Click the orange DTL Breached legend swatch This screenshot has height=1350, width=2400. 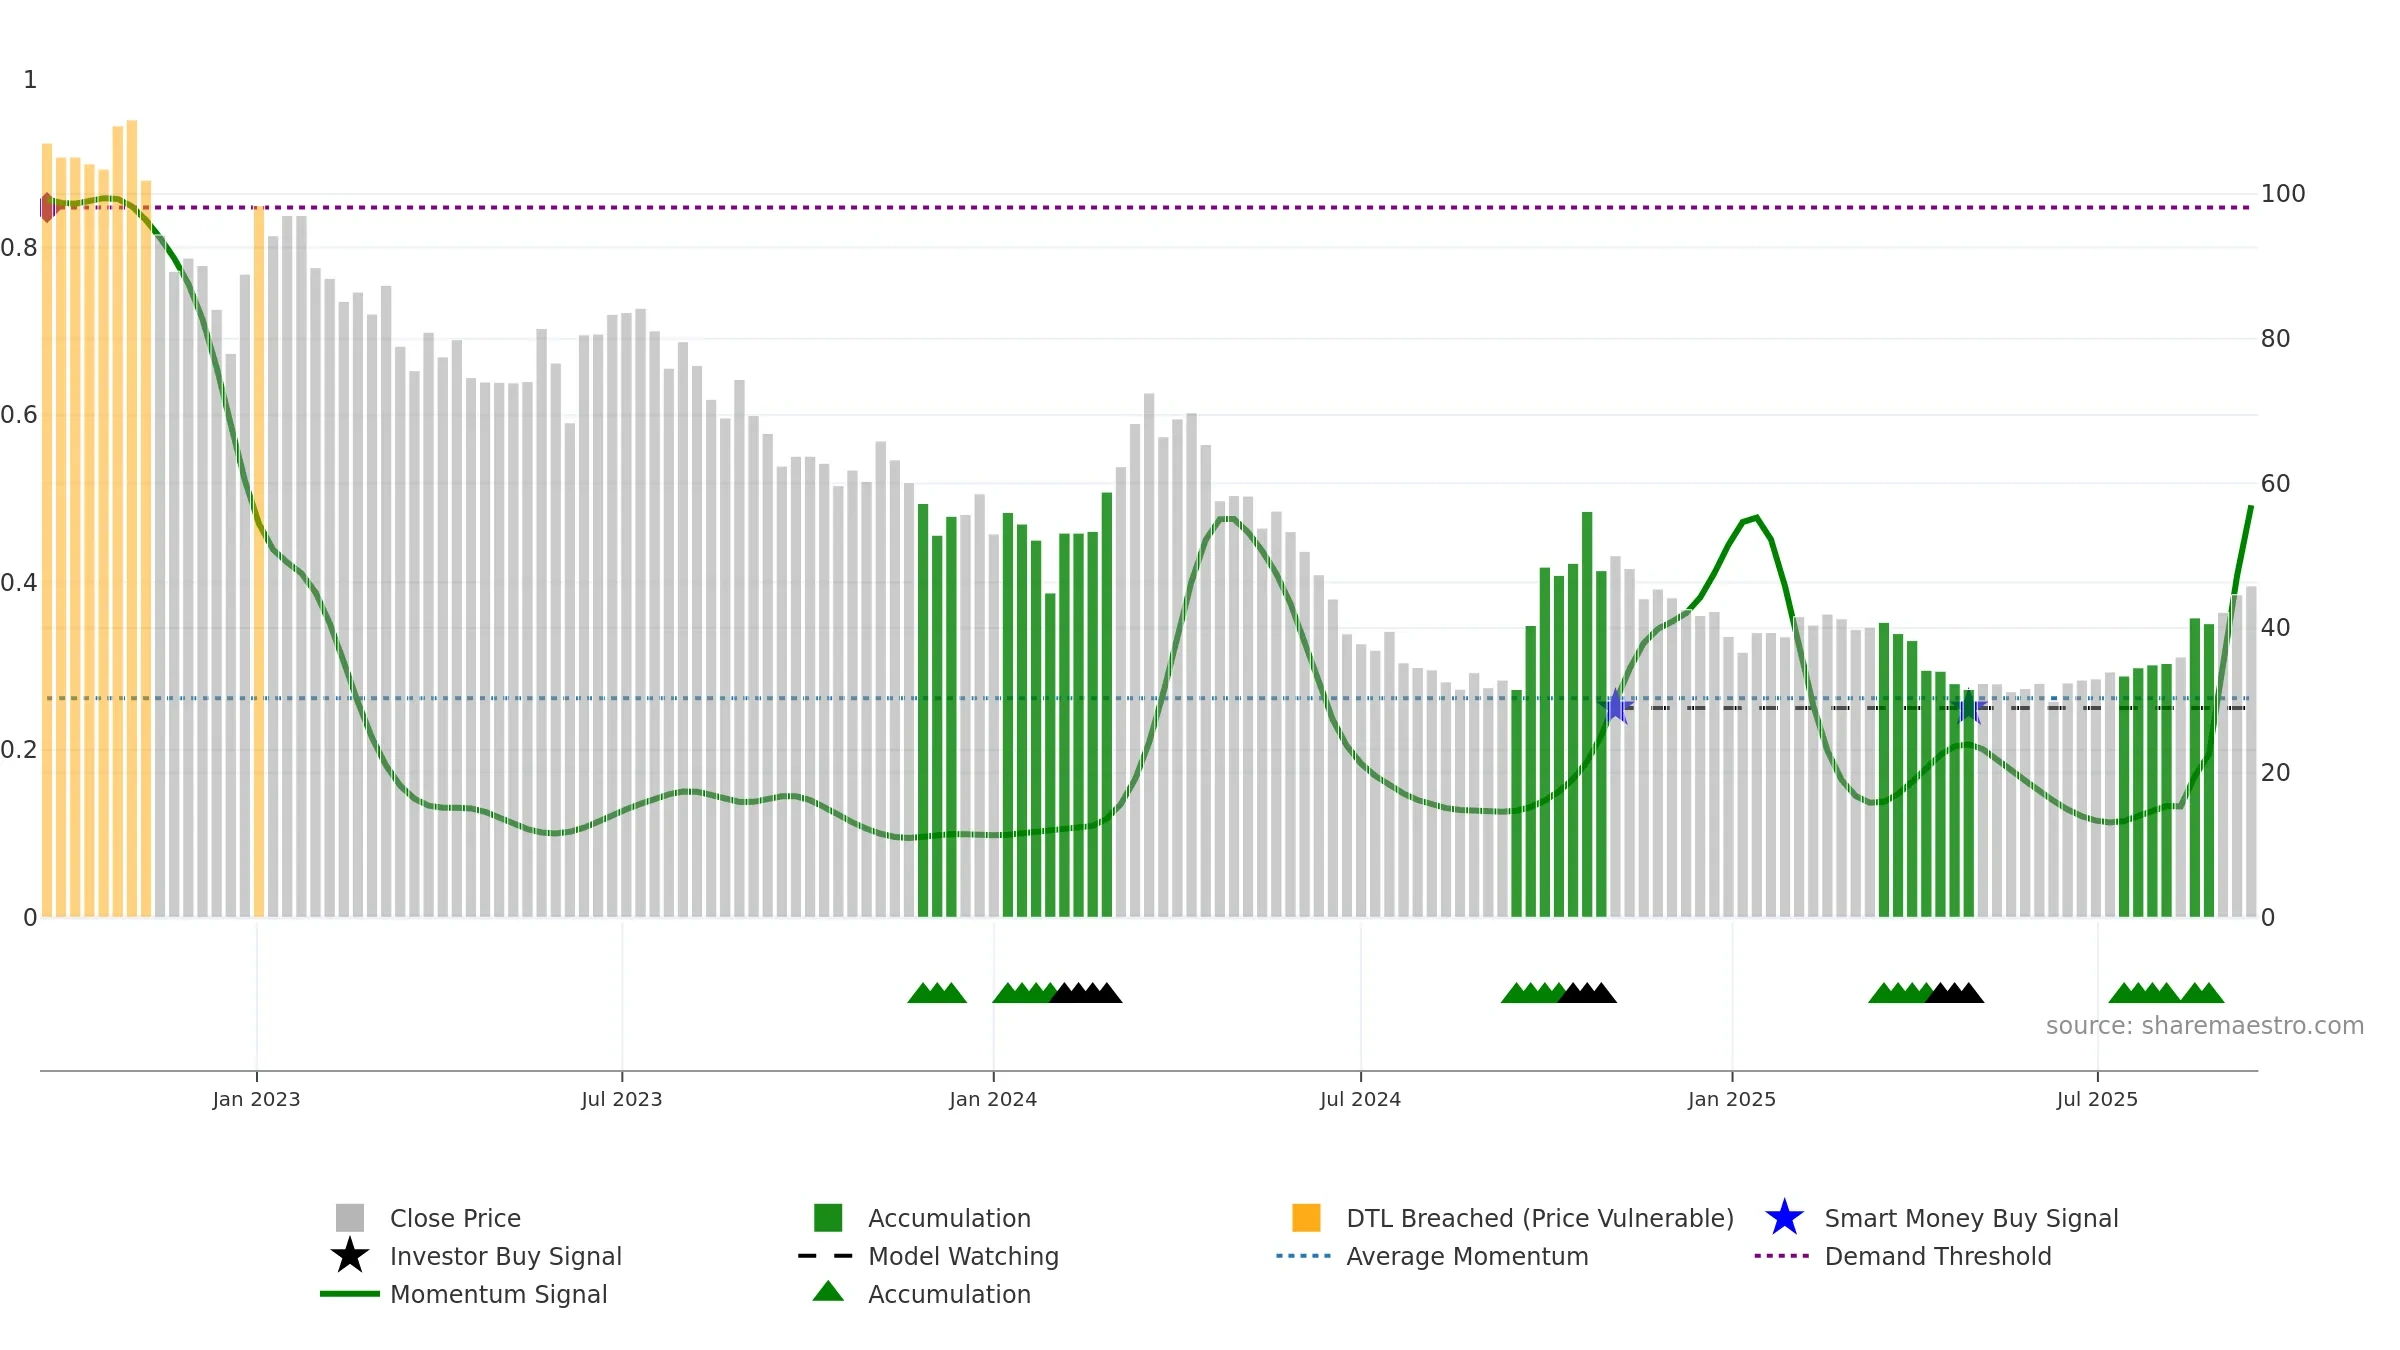1306,1217
